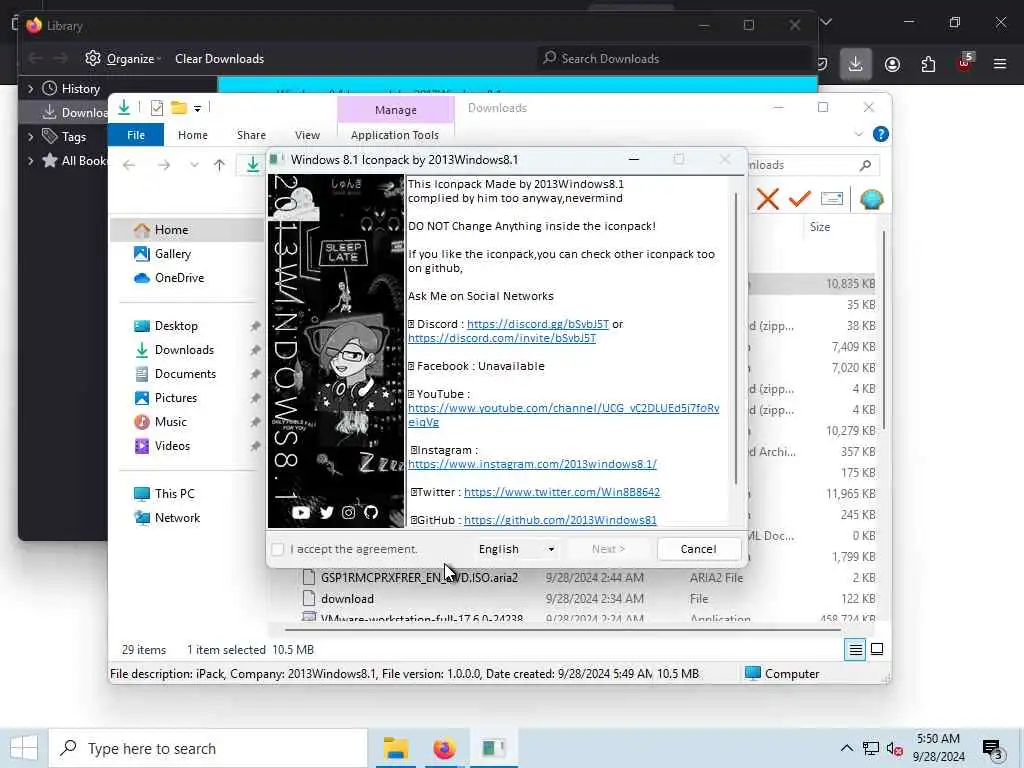Accept the agreement checkbox in iconpack installer
Viewport: 1024px width, 768px height.
click(x=278, y=549)
